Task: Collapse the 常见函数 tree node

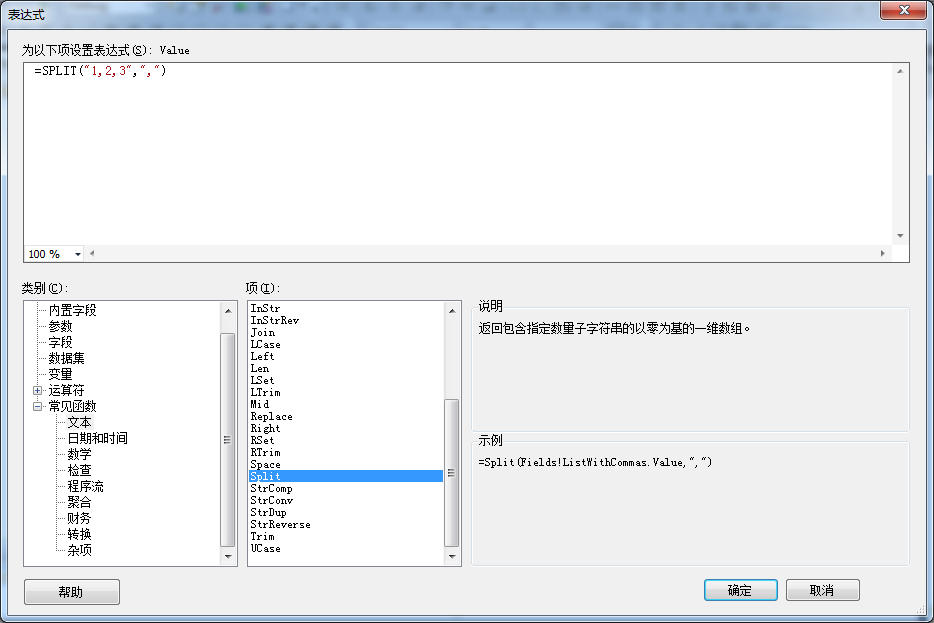Action: tap(38, 407)
